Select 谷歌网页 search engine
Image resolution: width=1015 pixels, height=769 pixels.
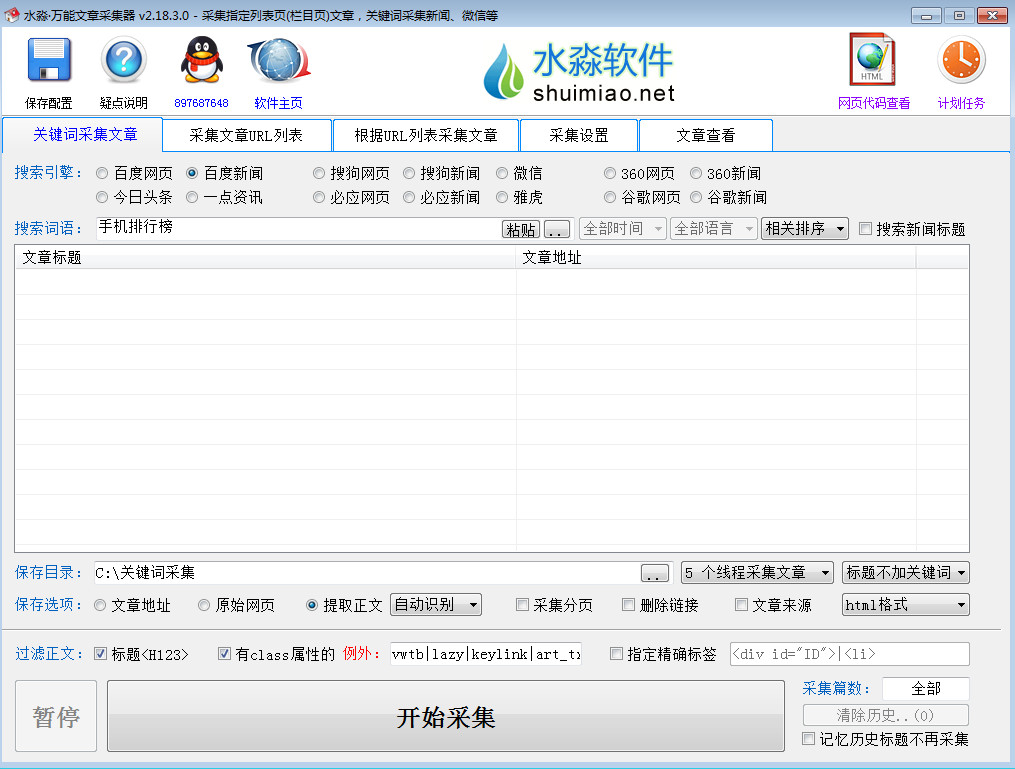click(x=609, y=197)
